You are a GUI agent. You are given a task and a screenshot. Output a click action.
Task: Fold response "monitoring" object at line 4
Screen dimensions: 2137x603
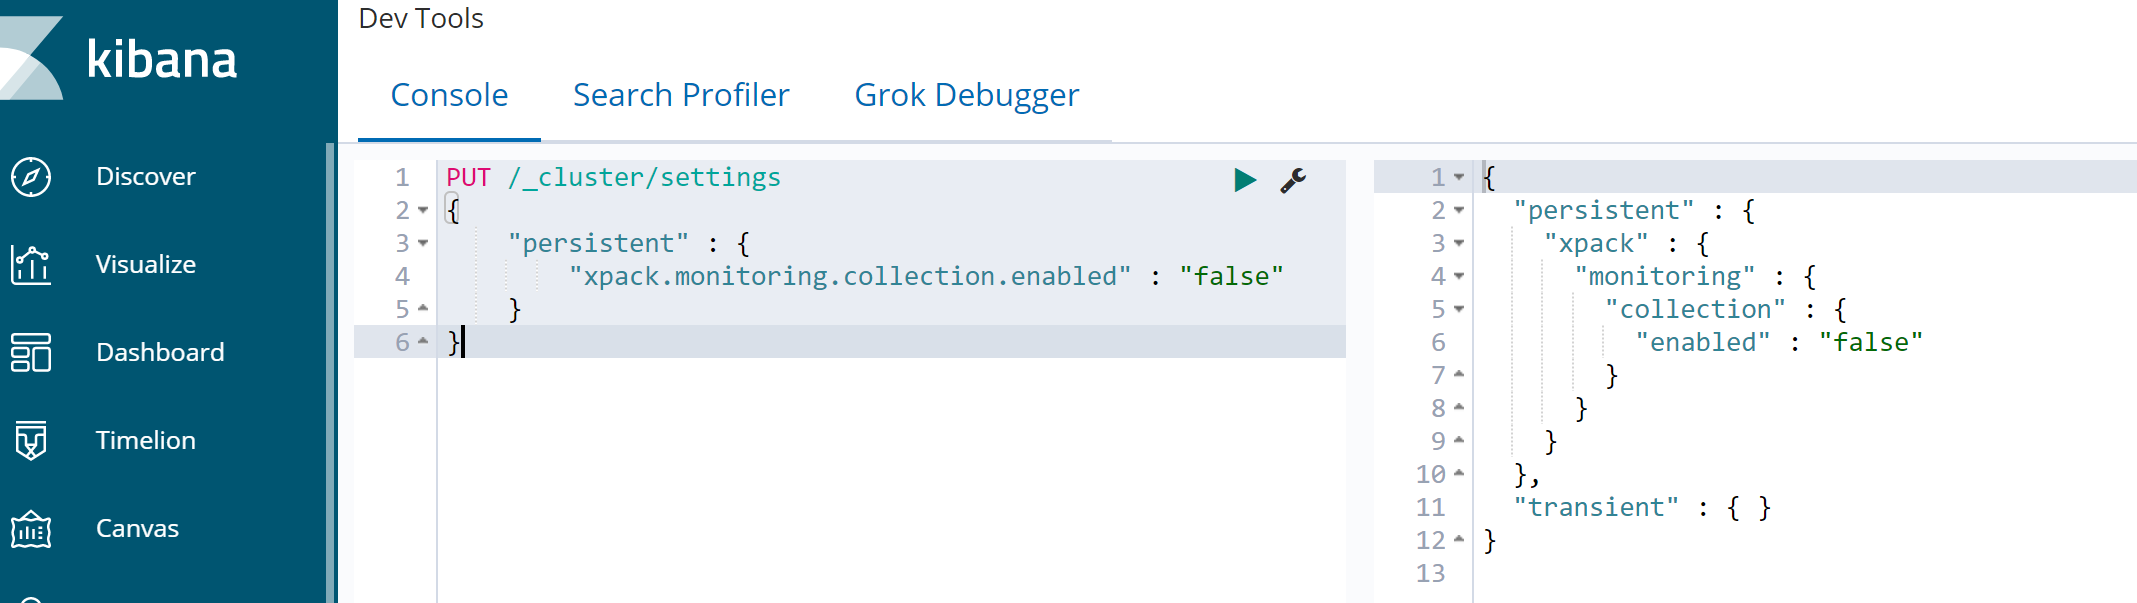pyautogui.click(x=1459, y=276)
